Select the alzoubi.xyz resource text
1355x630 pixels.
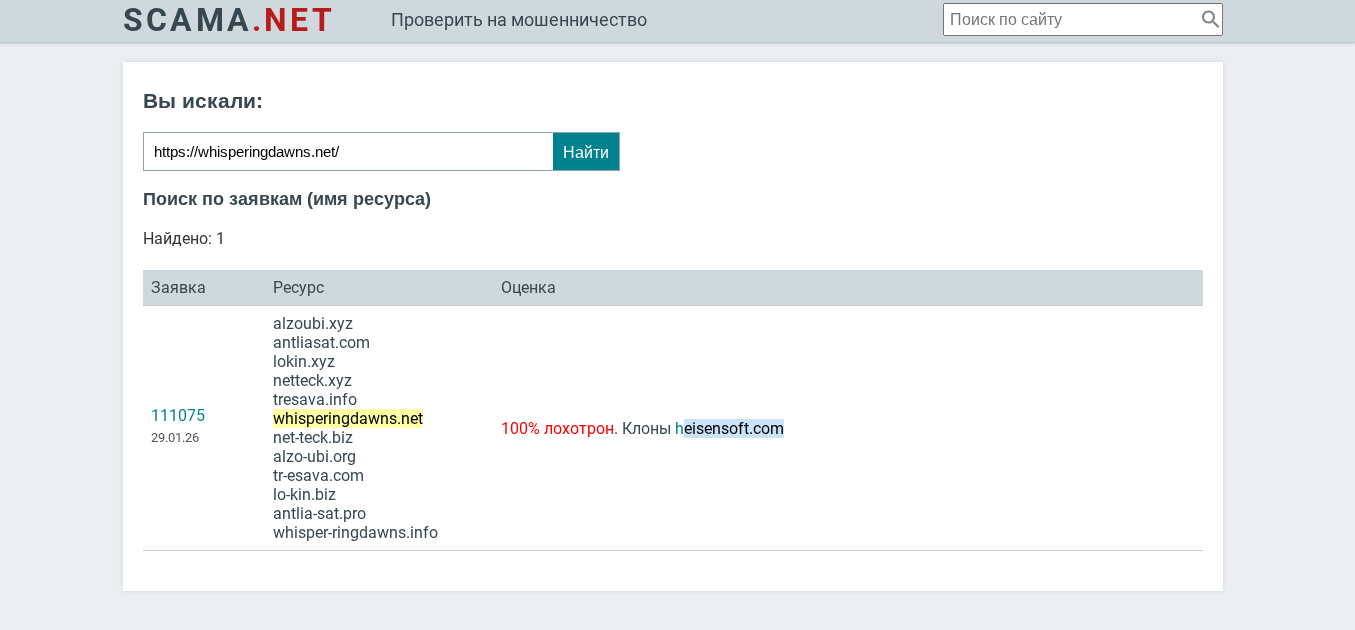[313, 323]
